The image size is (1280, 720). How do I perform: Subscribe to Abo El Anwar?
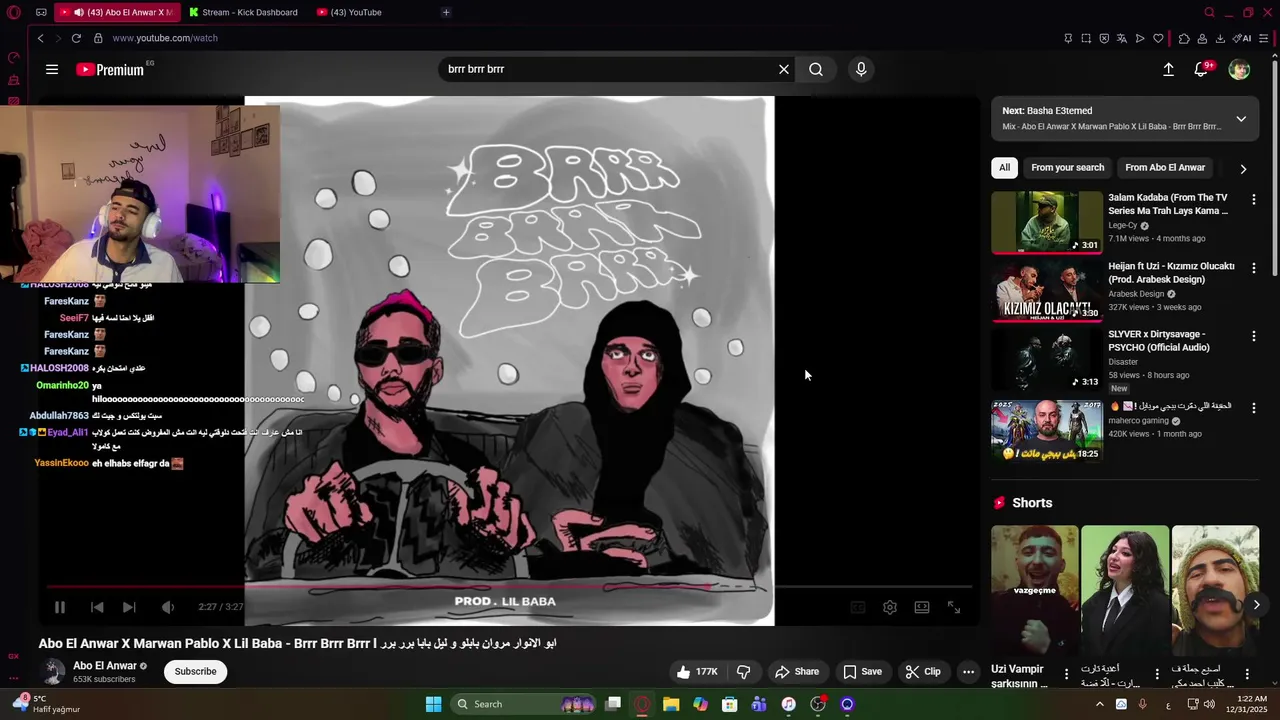click(195, 672)
